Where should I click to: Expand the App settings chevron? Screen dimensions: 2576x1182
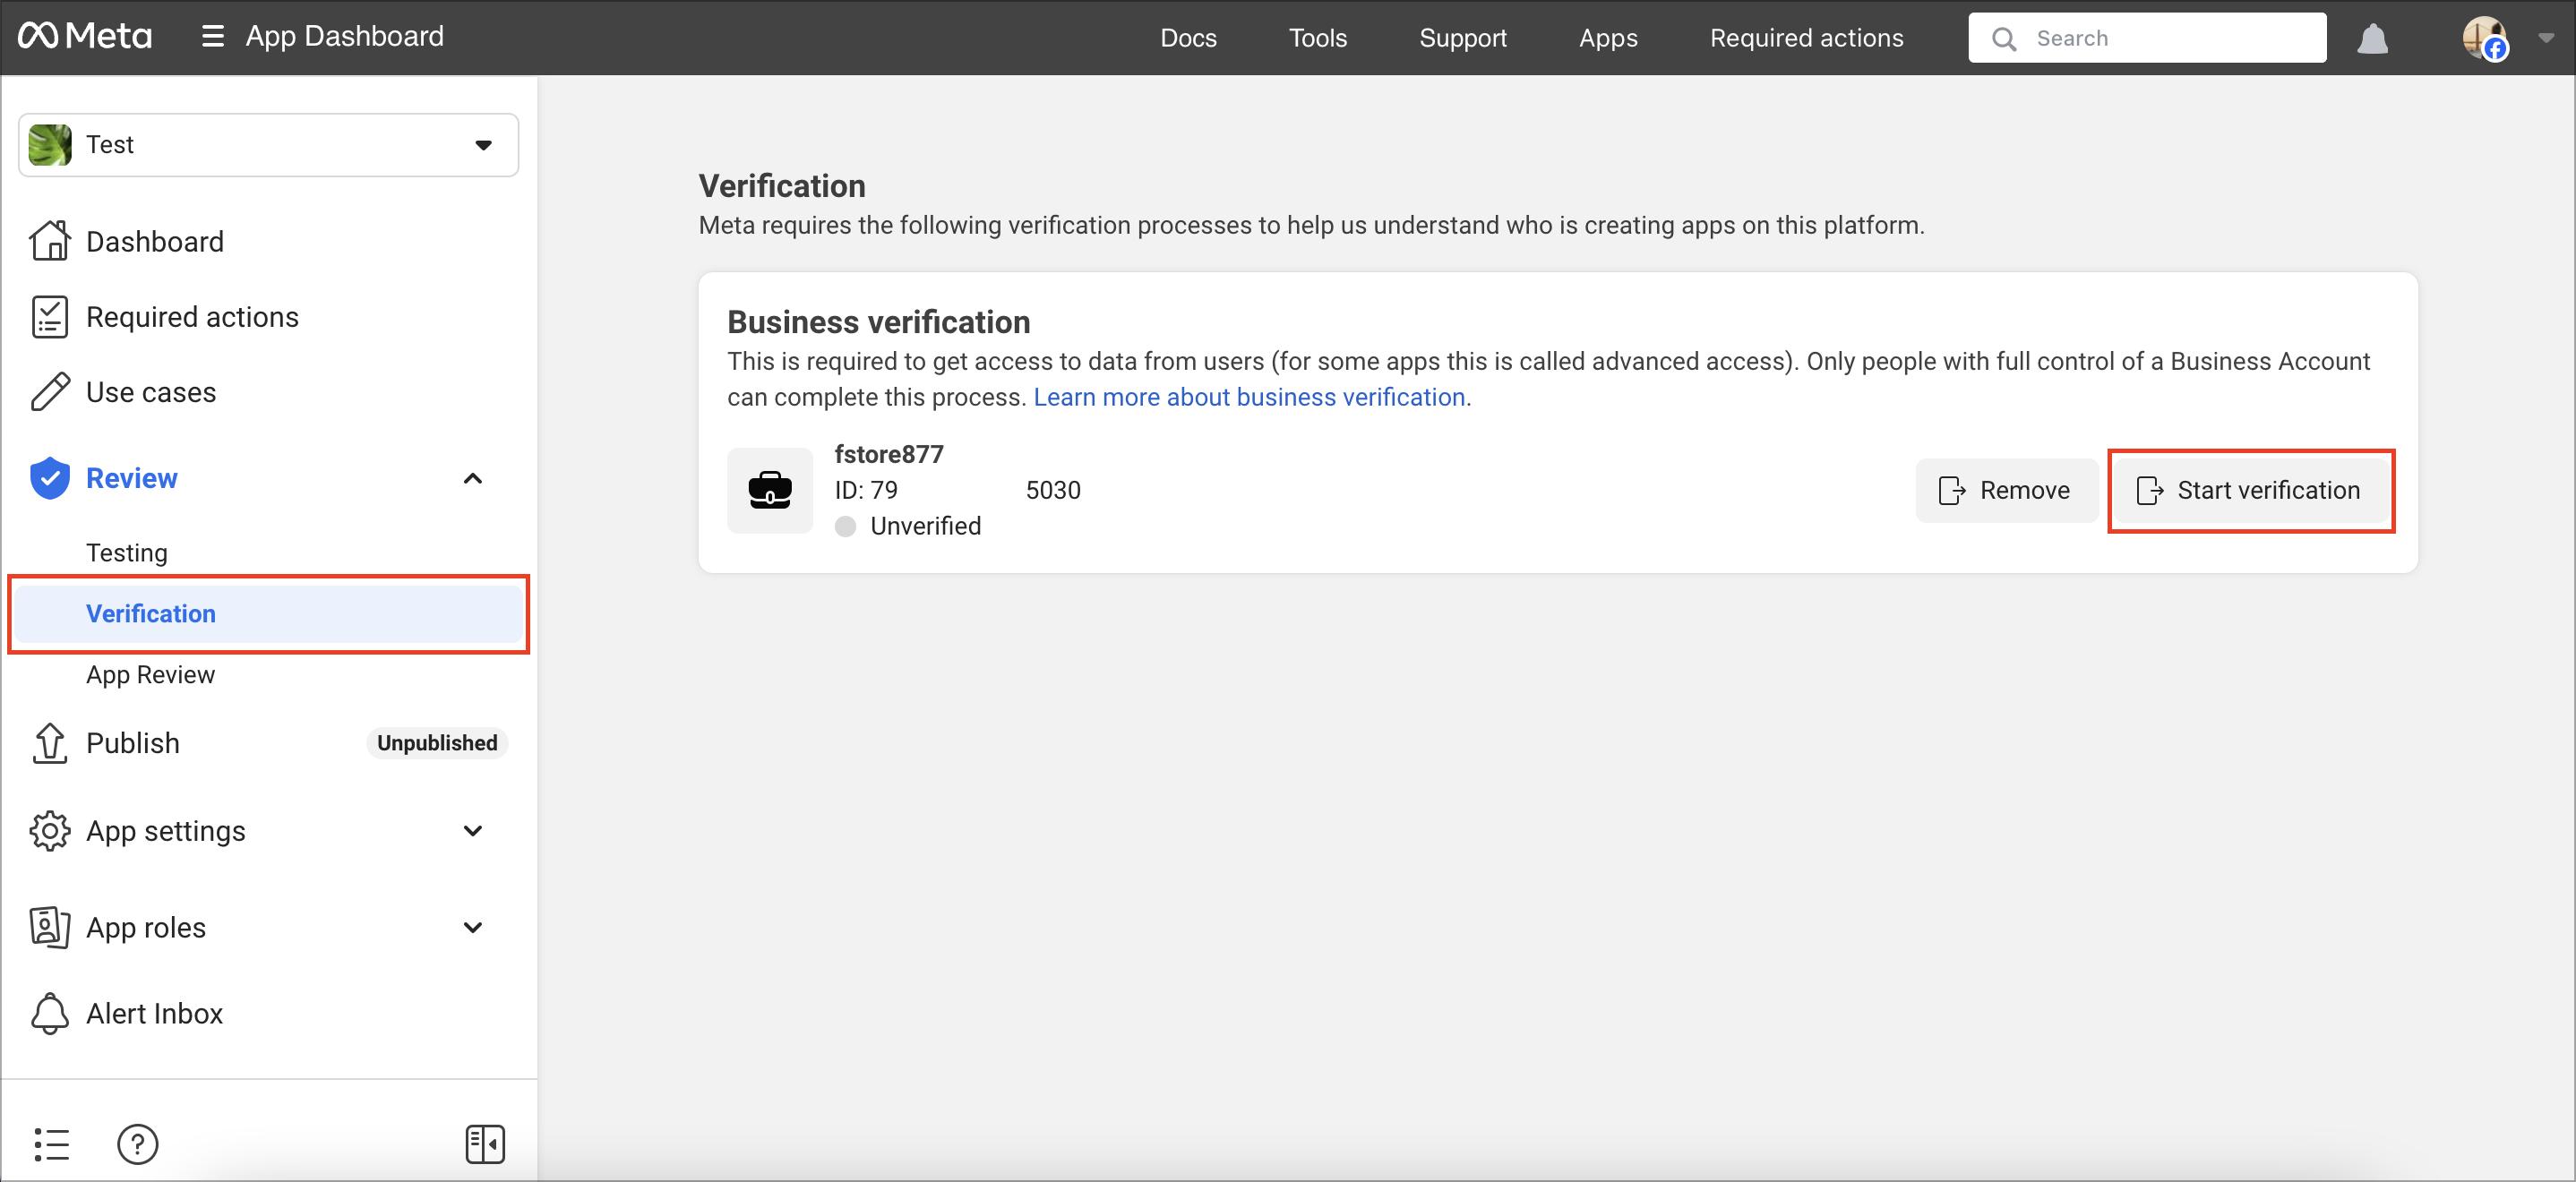pyautogui.click(x=473, y=831)
